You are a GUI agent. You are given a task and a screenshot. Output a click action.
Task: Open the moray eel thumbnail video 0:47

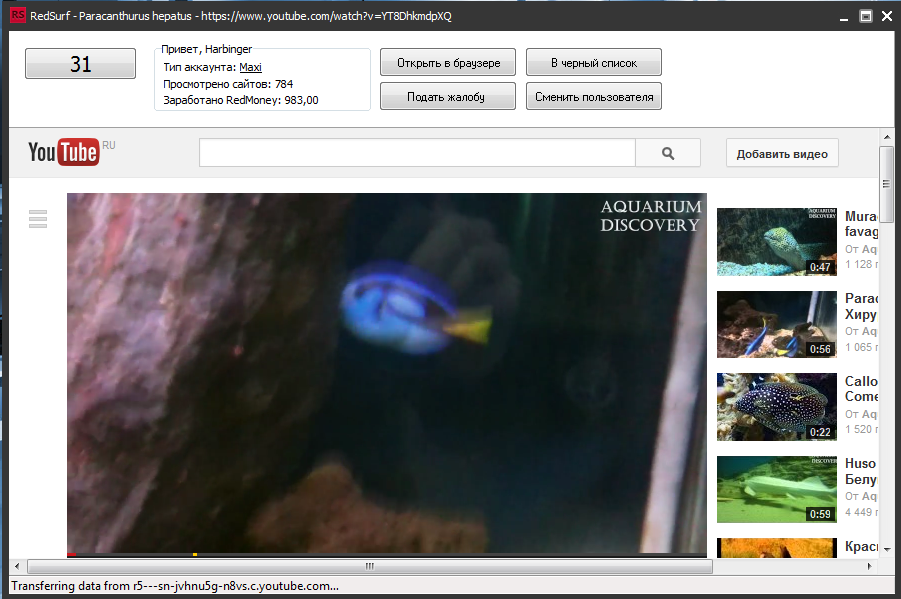click(777, 242)
